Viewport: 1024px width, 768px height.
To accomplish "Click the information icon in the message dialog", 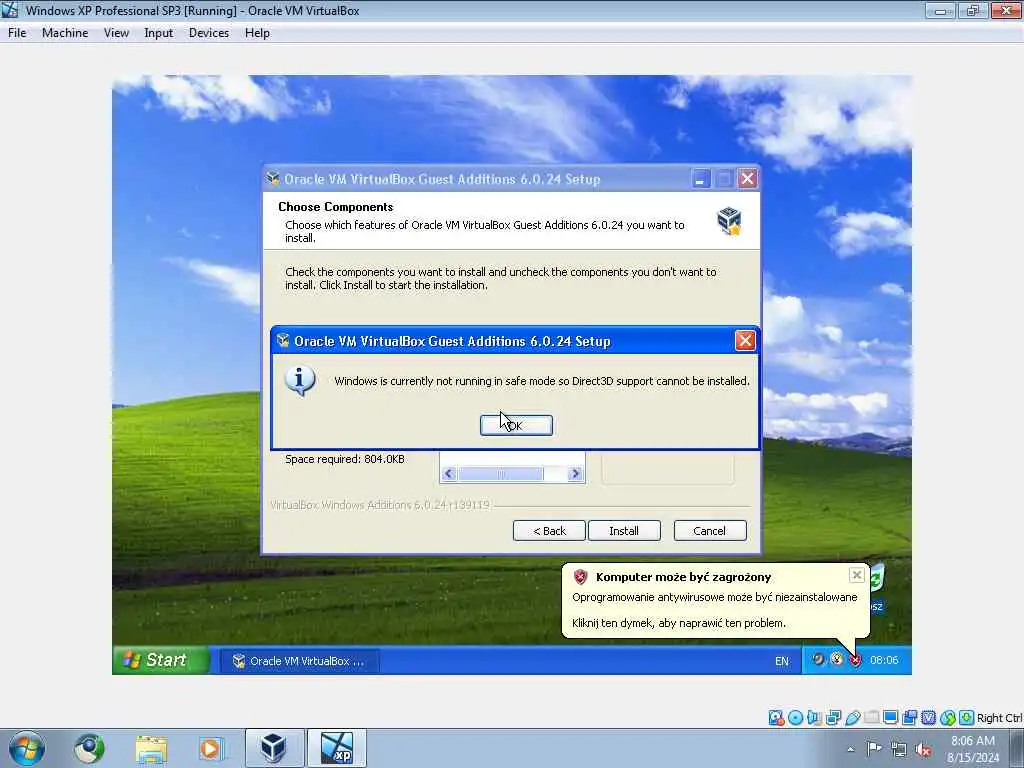I will point(300,381).
